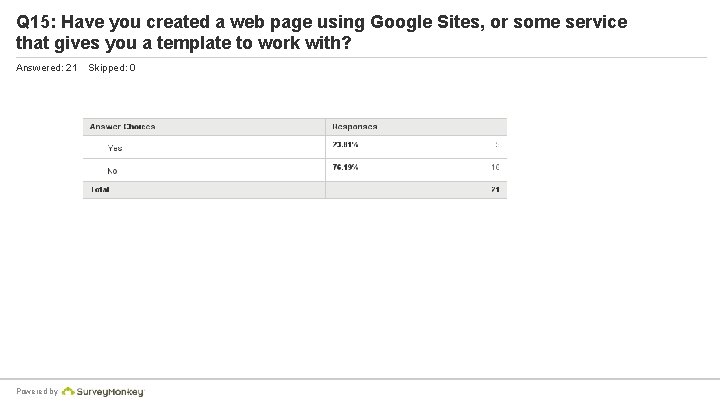This screenshot has width=720, height=405.
Task: Click the SurveyMonkey logo icon
Action: 68,391
